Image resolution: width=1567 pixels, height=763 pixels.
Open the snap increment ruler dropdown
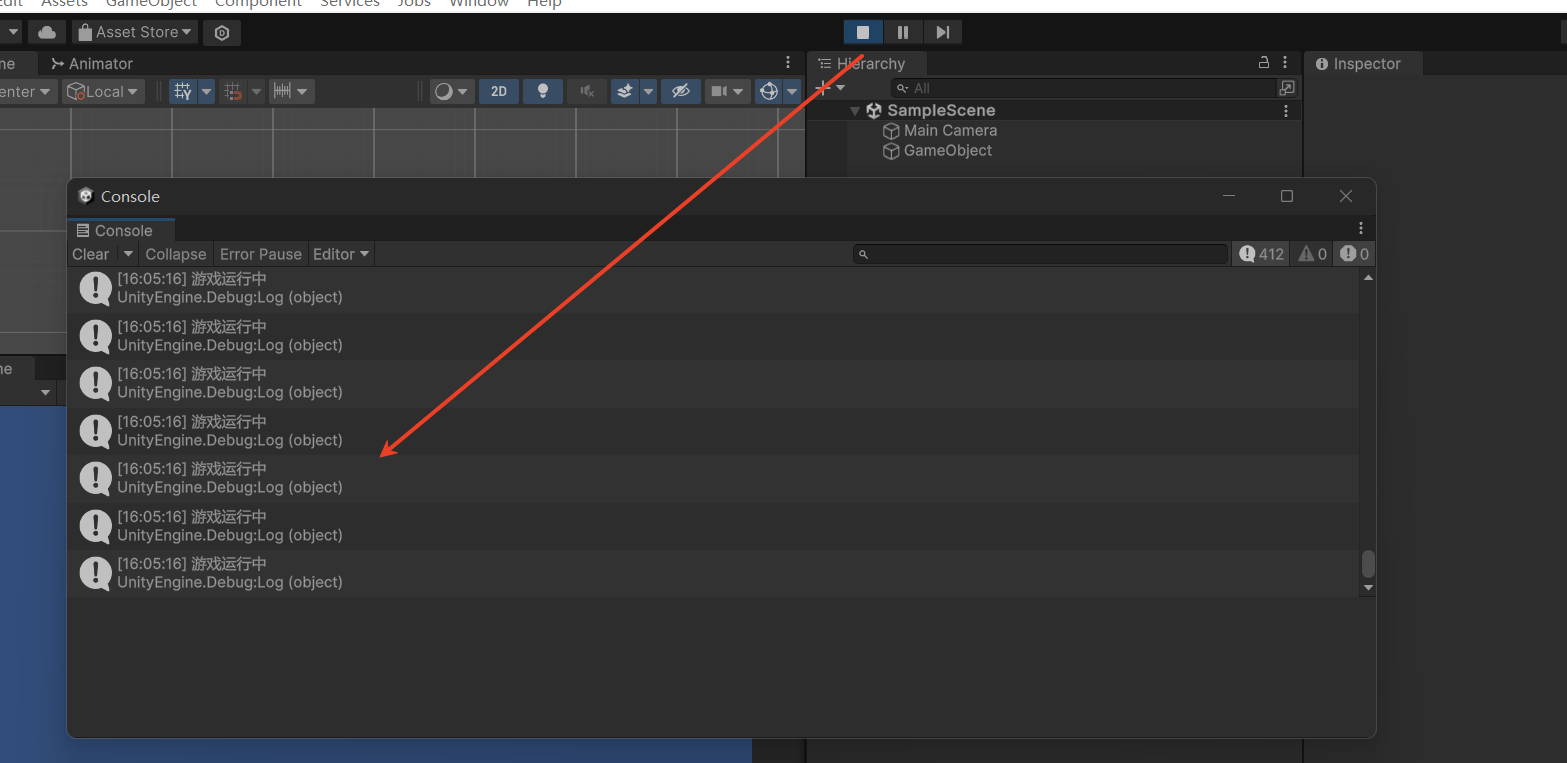tap(291, 91)
